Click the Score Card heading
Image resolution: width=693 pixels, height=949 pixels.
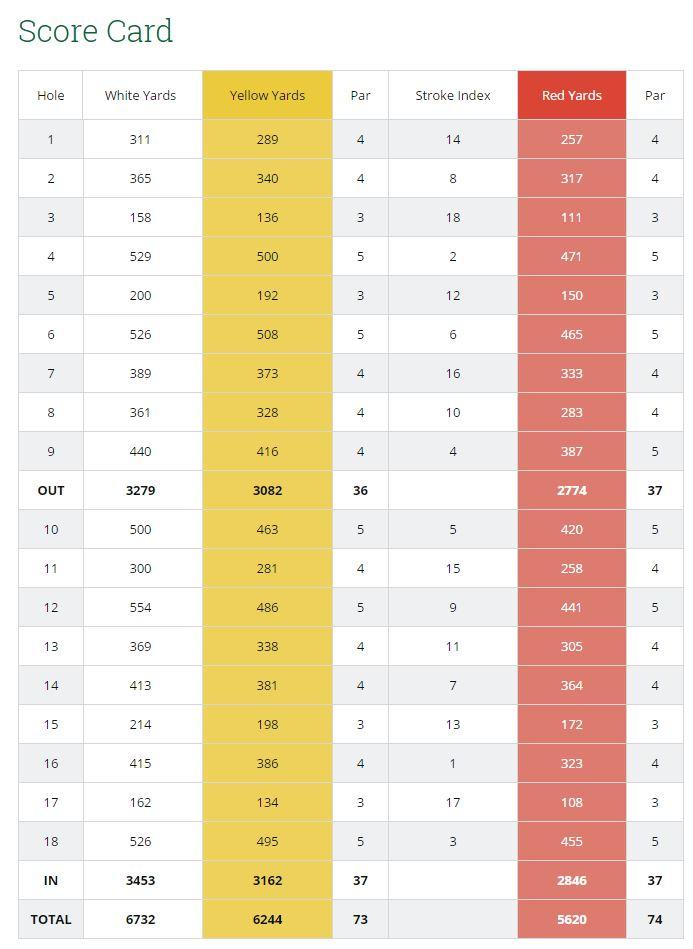(x=96, y=31)
